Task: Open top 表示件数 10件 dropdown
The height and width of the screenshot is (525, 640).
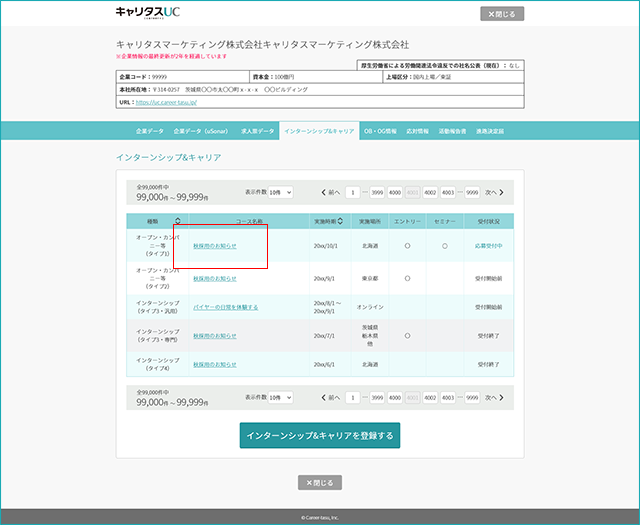Action: 280,192
